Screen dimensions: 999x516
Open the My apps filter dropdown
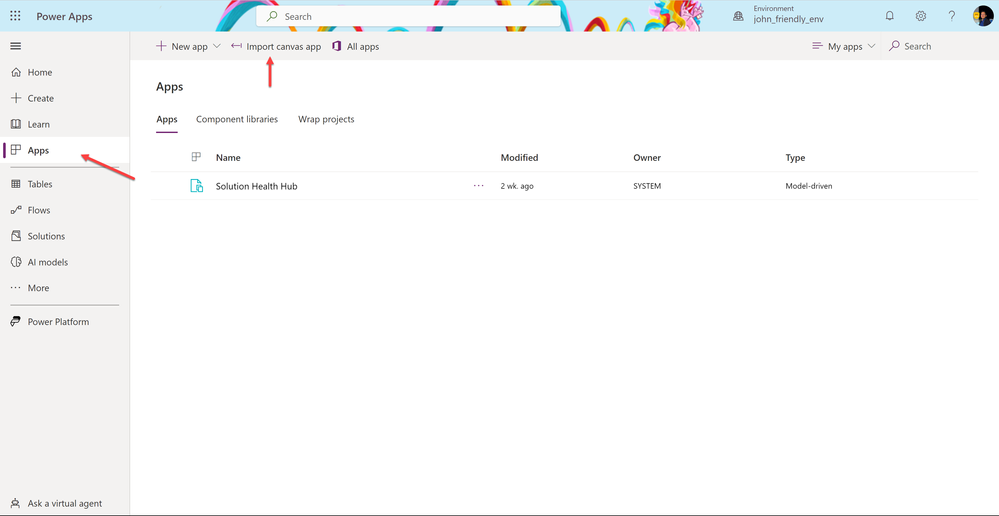pos(844,47)
